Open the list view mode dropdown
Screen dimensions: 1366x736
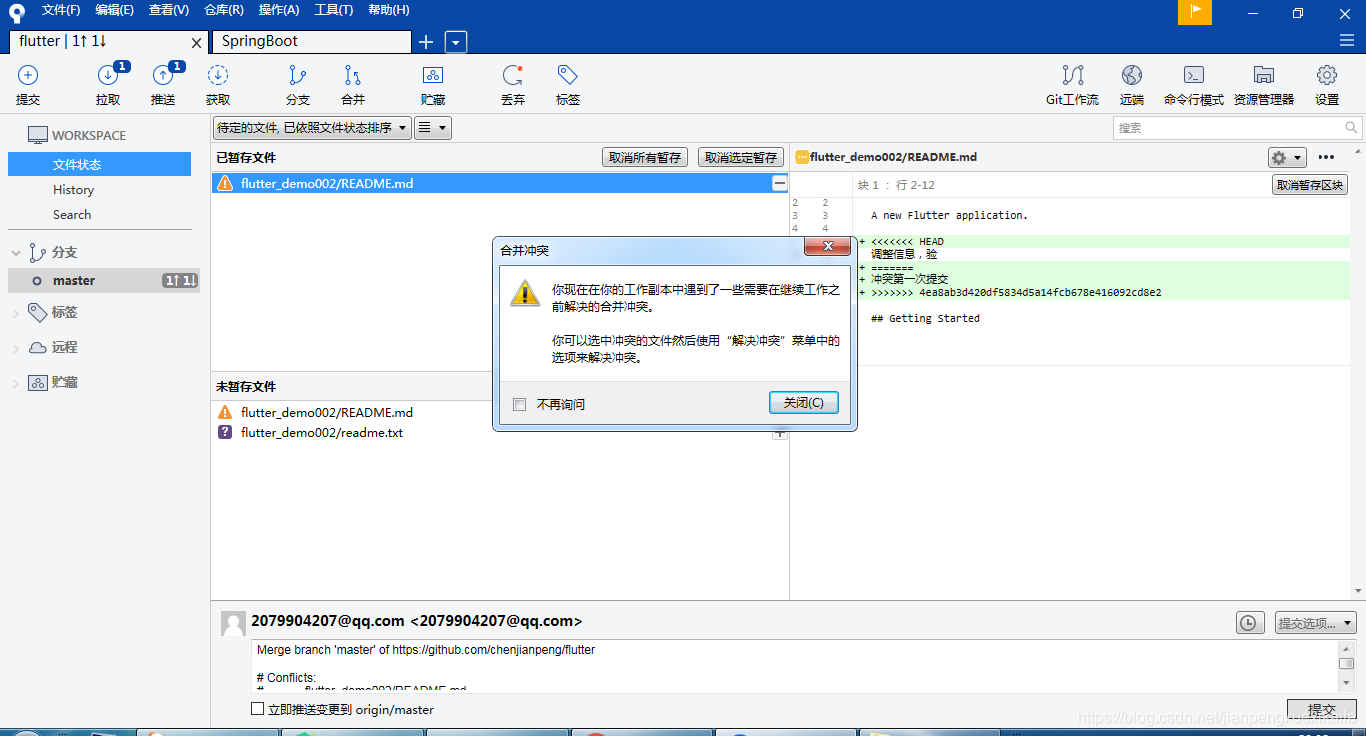433,128
